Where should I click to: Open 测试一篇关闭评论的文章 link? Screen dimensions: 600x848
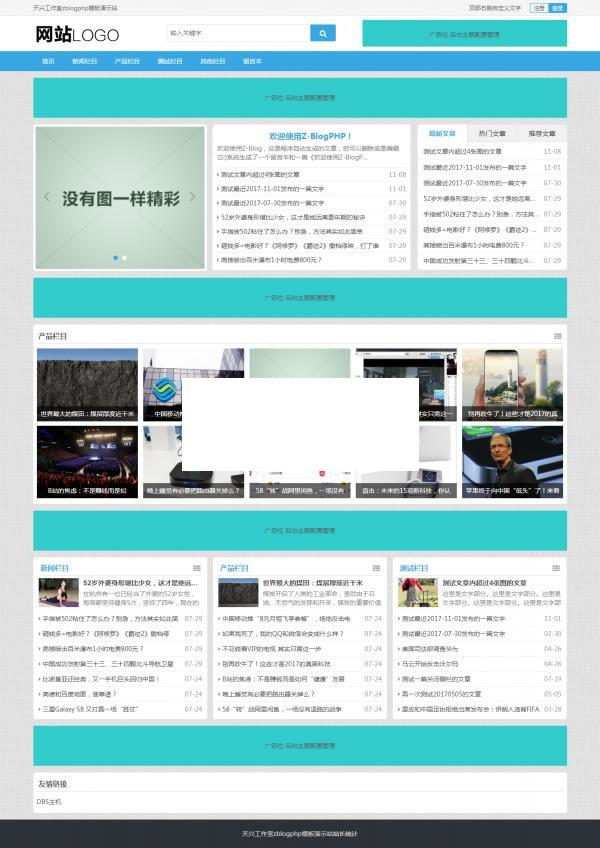(x=436, y=679)
